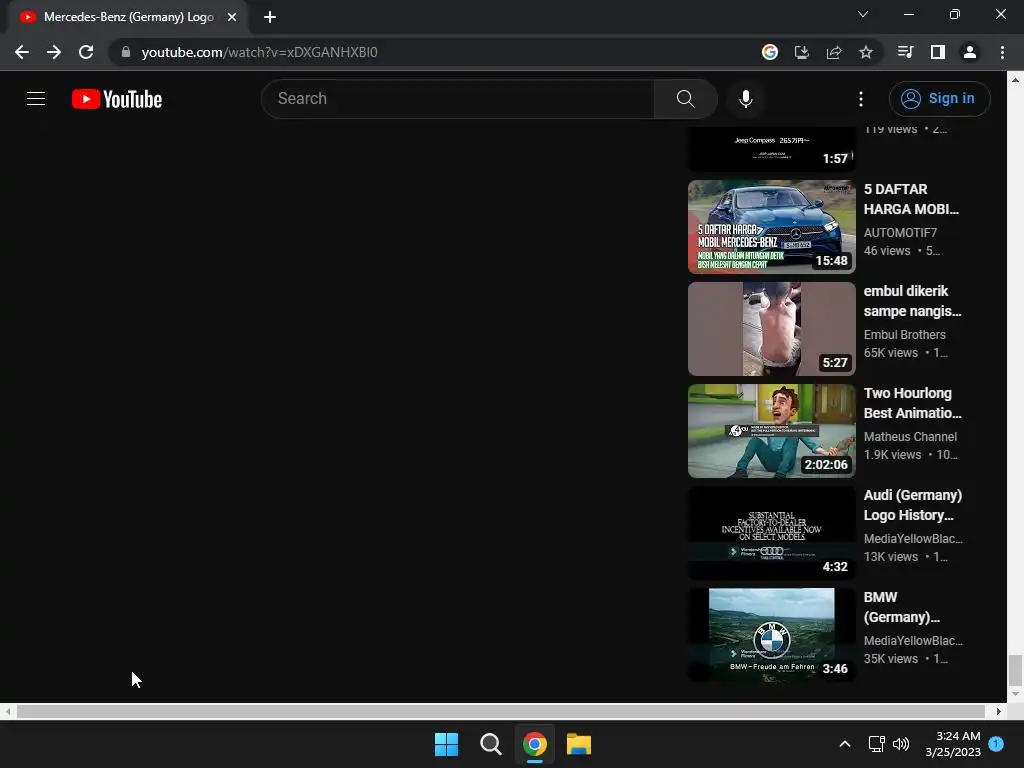The height and width of the screenshot is (768, 1024).
Task: Open Chrome three-dot menu
Action: [x=1002, y=52]
